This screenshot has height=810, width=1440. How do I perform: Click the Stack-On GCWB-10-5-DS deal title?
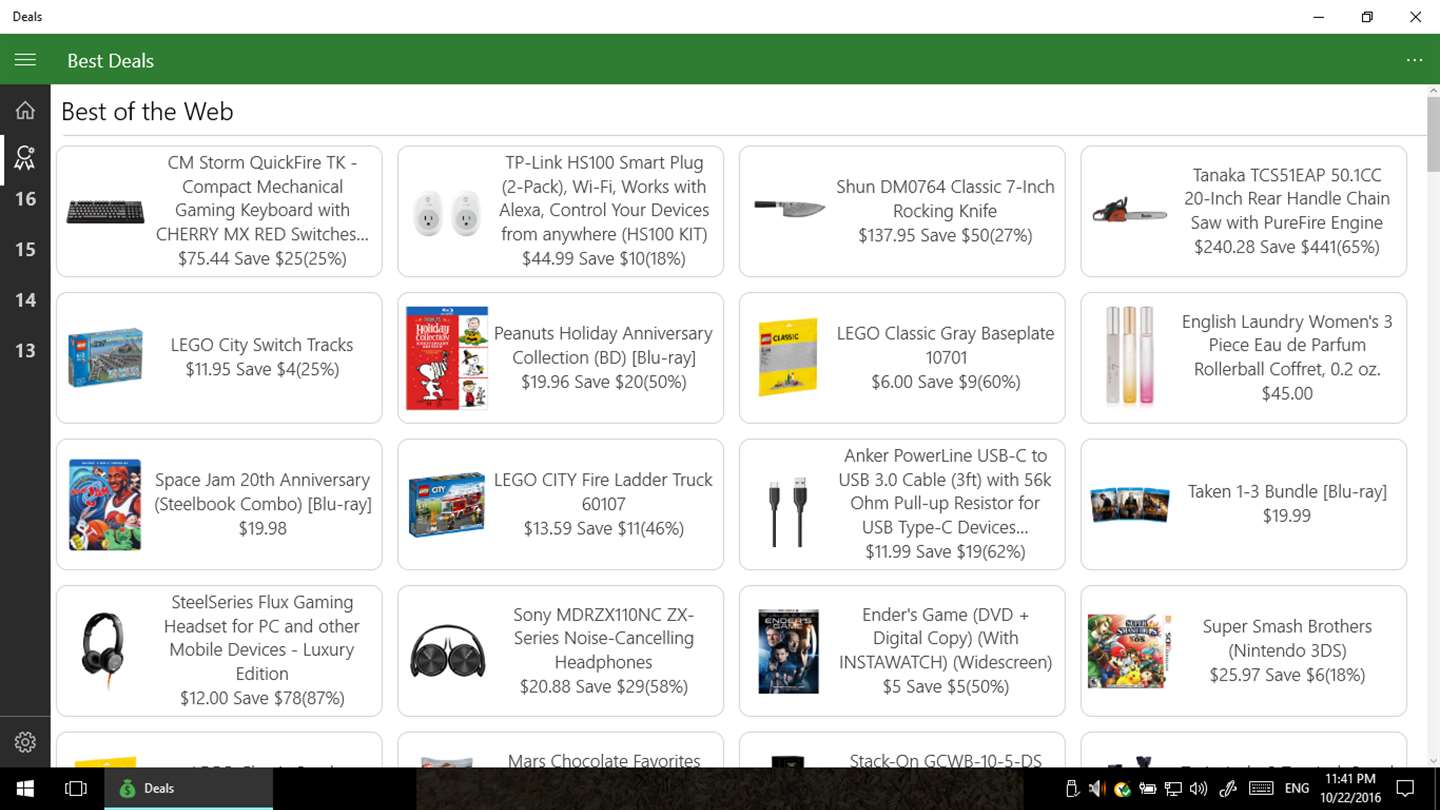945,760
